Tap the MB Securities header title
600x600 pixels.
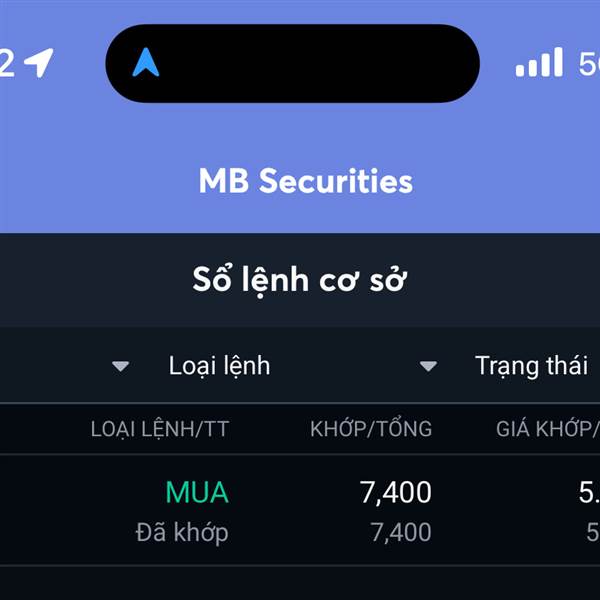(x=305, y=181)
